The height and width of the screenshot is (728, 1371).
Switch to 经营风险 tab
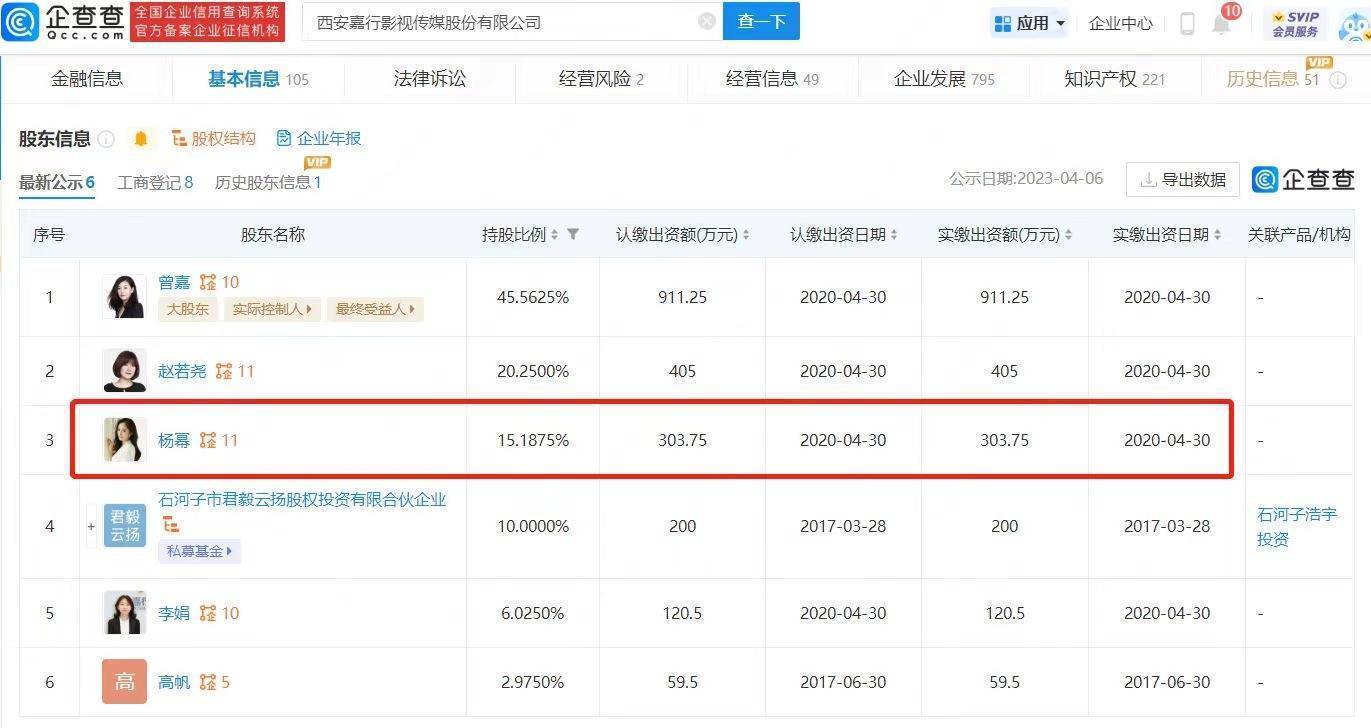point(601,79)
